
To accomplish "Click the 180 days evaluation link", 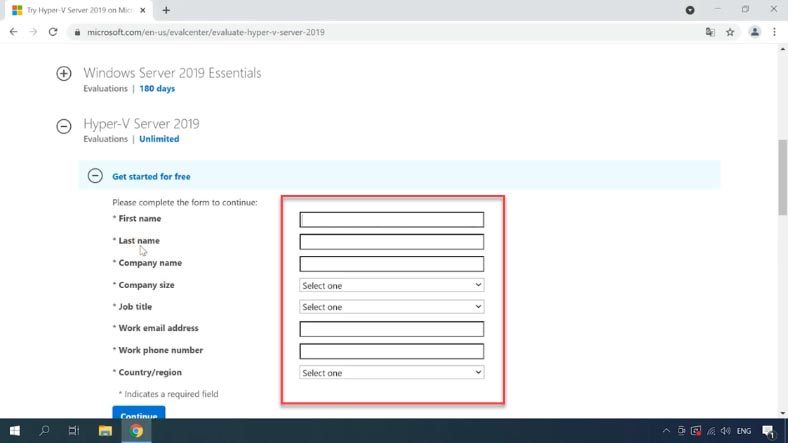I will tap(157, 88).
